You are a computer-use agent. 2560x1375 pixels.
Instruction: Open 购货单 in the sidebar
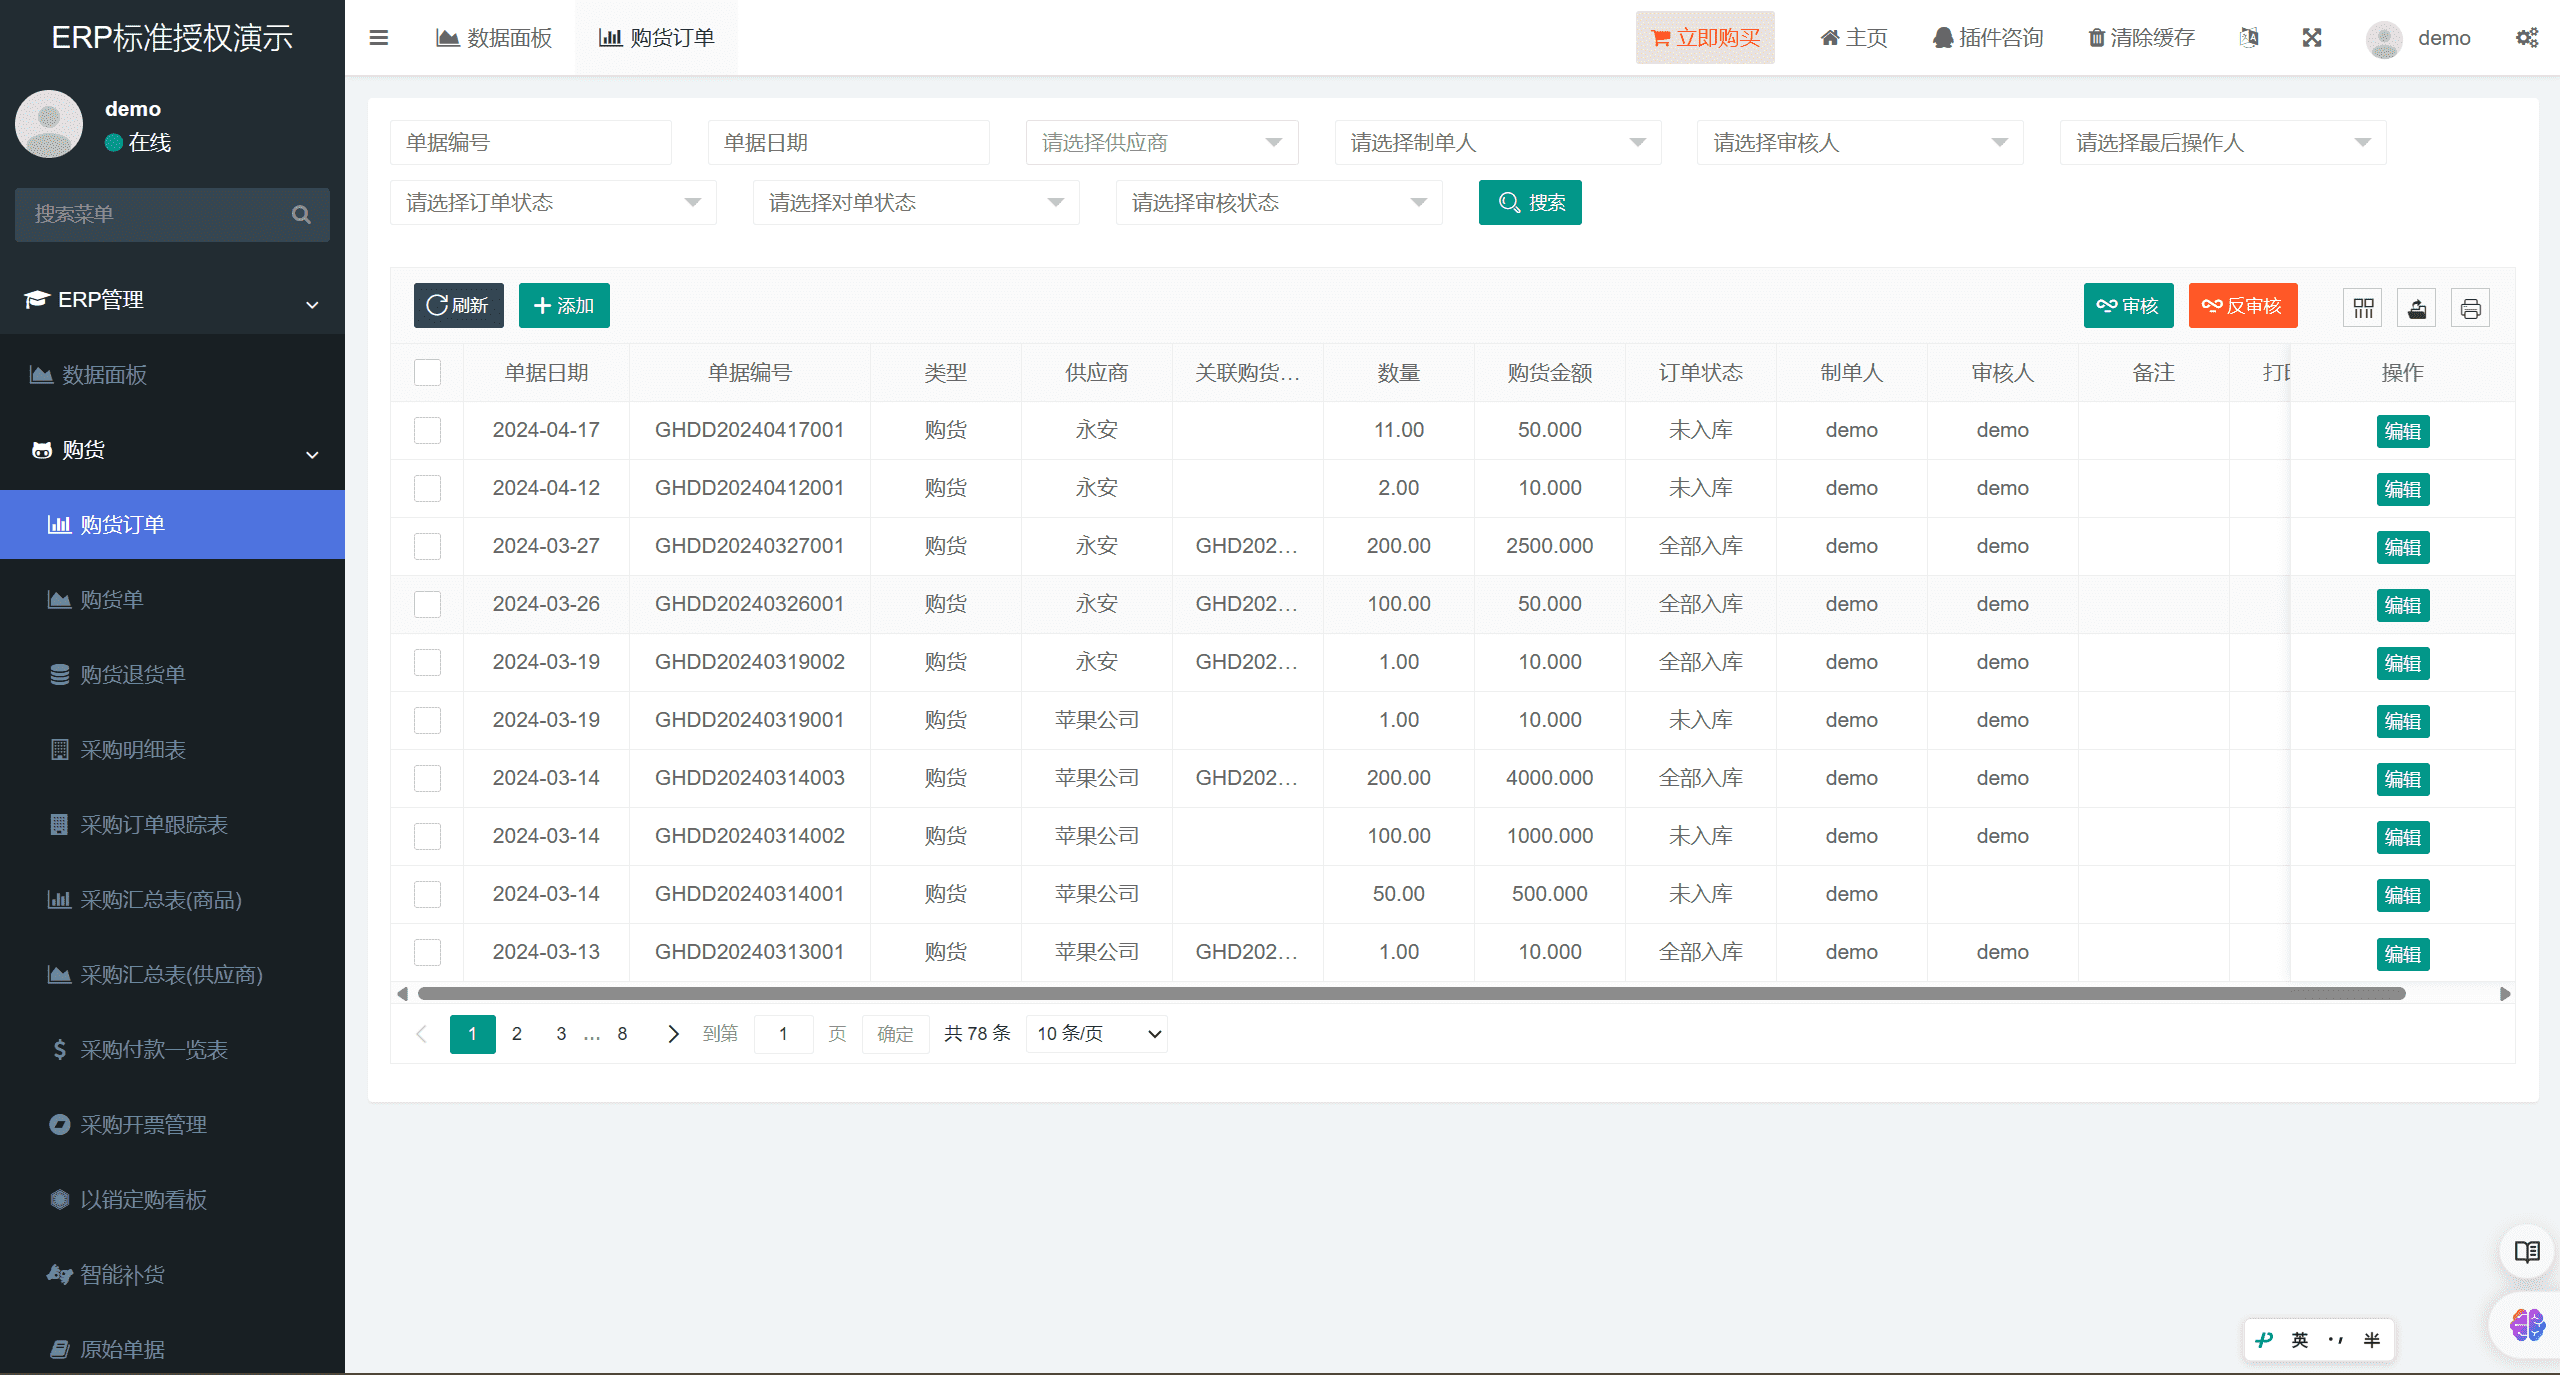coord(172,600)
